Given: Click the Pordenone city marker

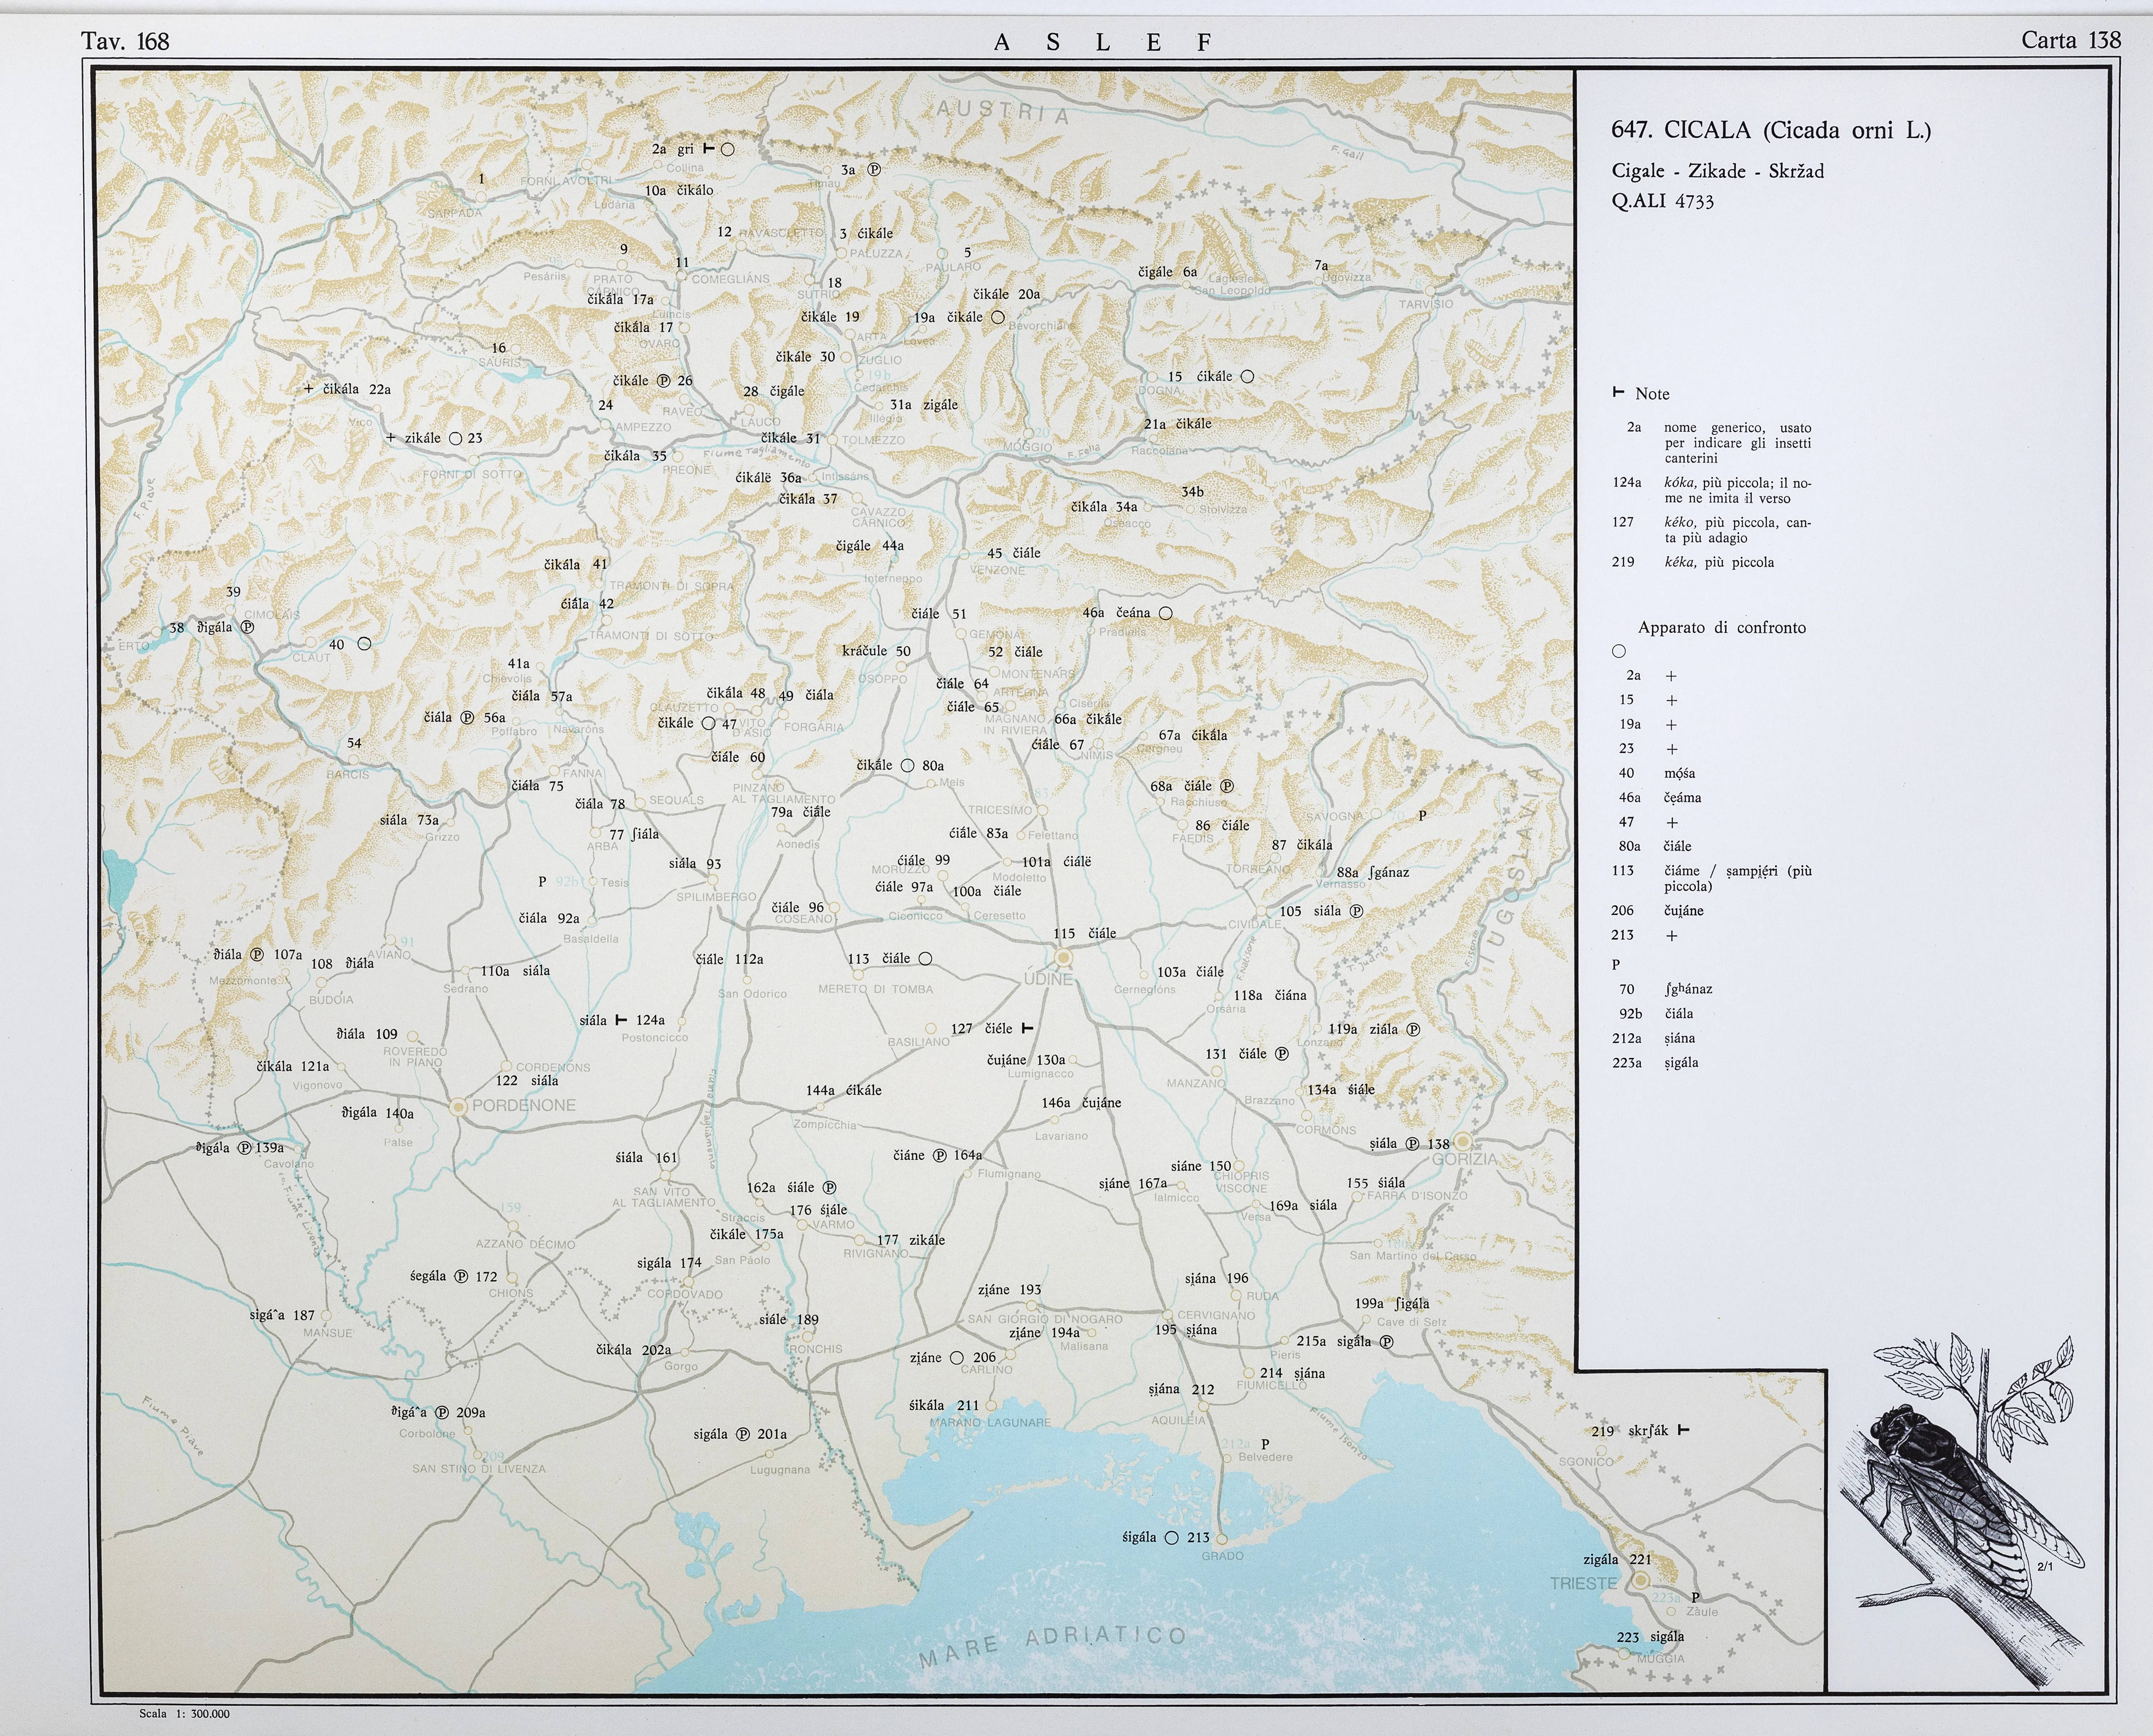Looking at the screenshot, I should pos(459,1107).
